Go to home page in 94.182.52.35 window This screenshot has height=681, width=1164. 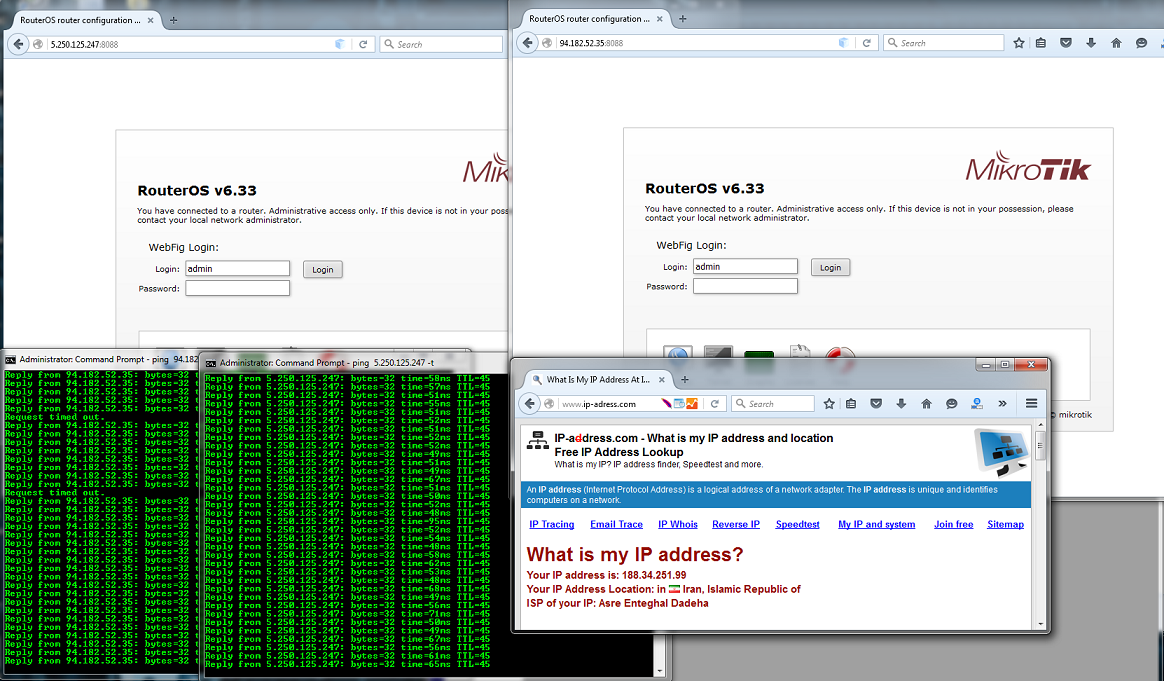point(1116,43)
